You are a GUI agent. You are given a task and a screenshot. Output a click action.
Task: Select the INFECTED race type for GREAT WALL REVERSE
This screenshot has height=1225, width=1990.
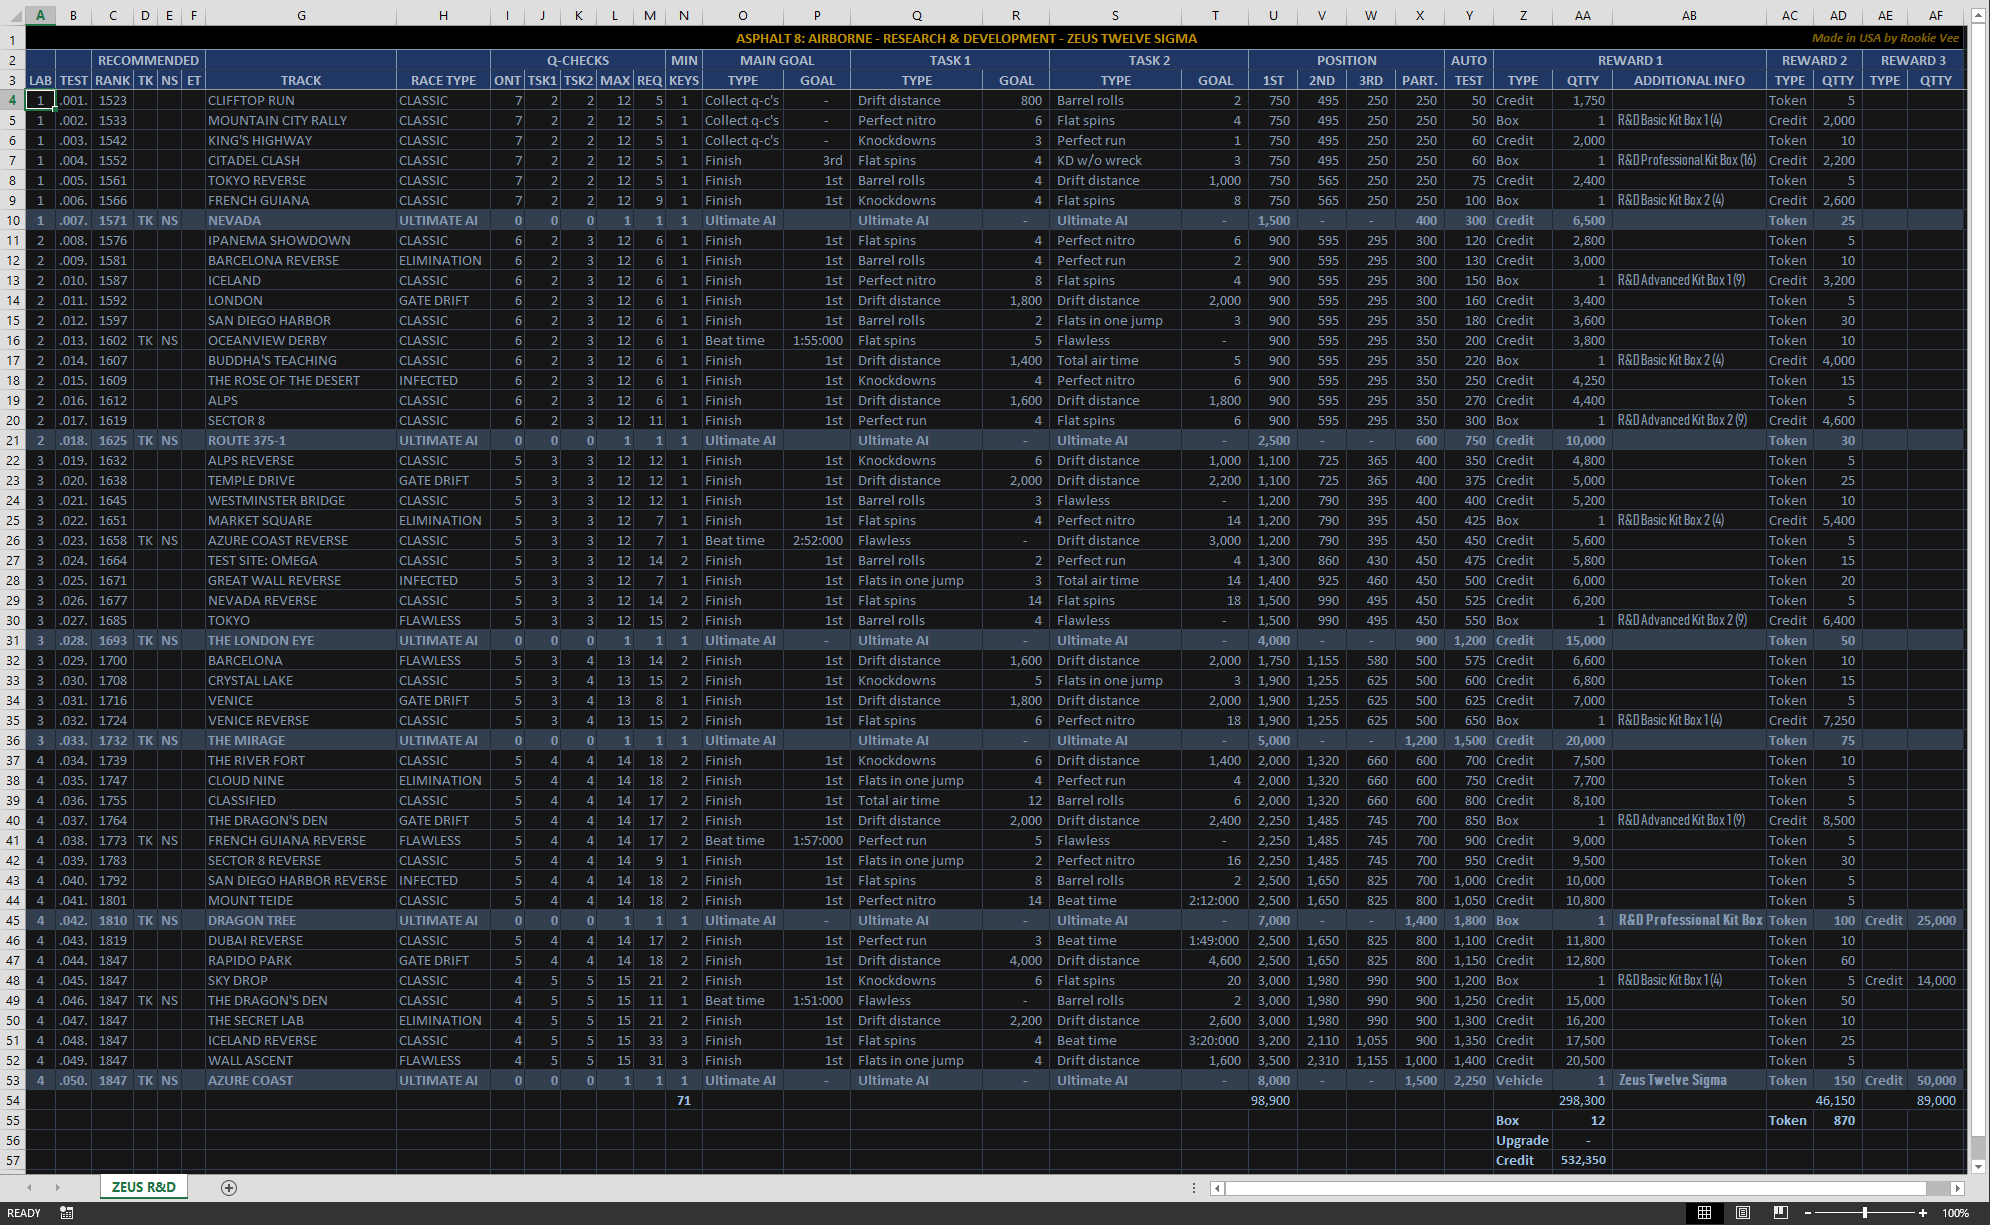(443, 580)
